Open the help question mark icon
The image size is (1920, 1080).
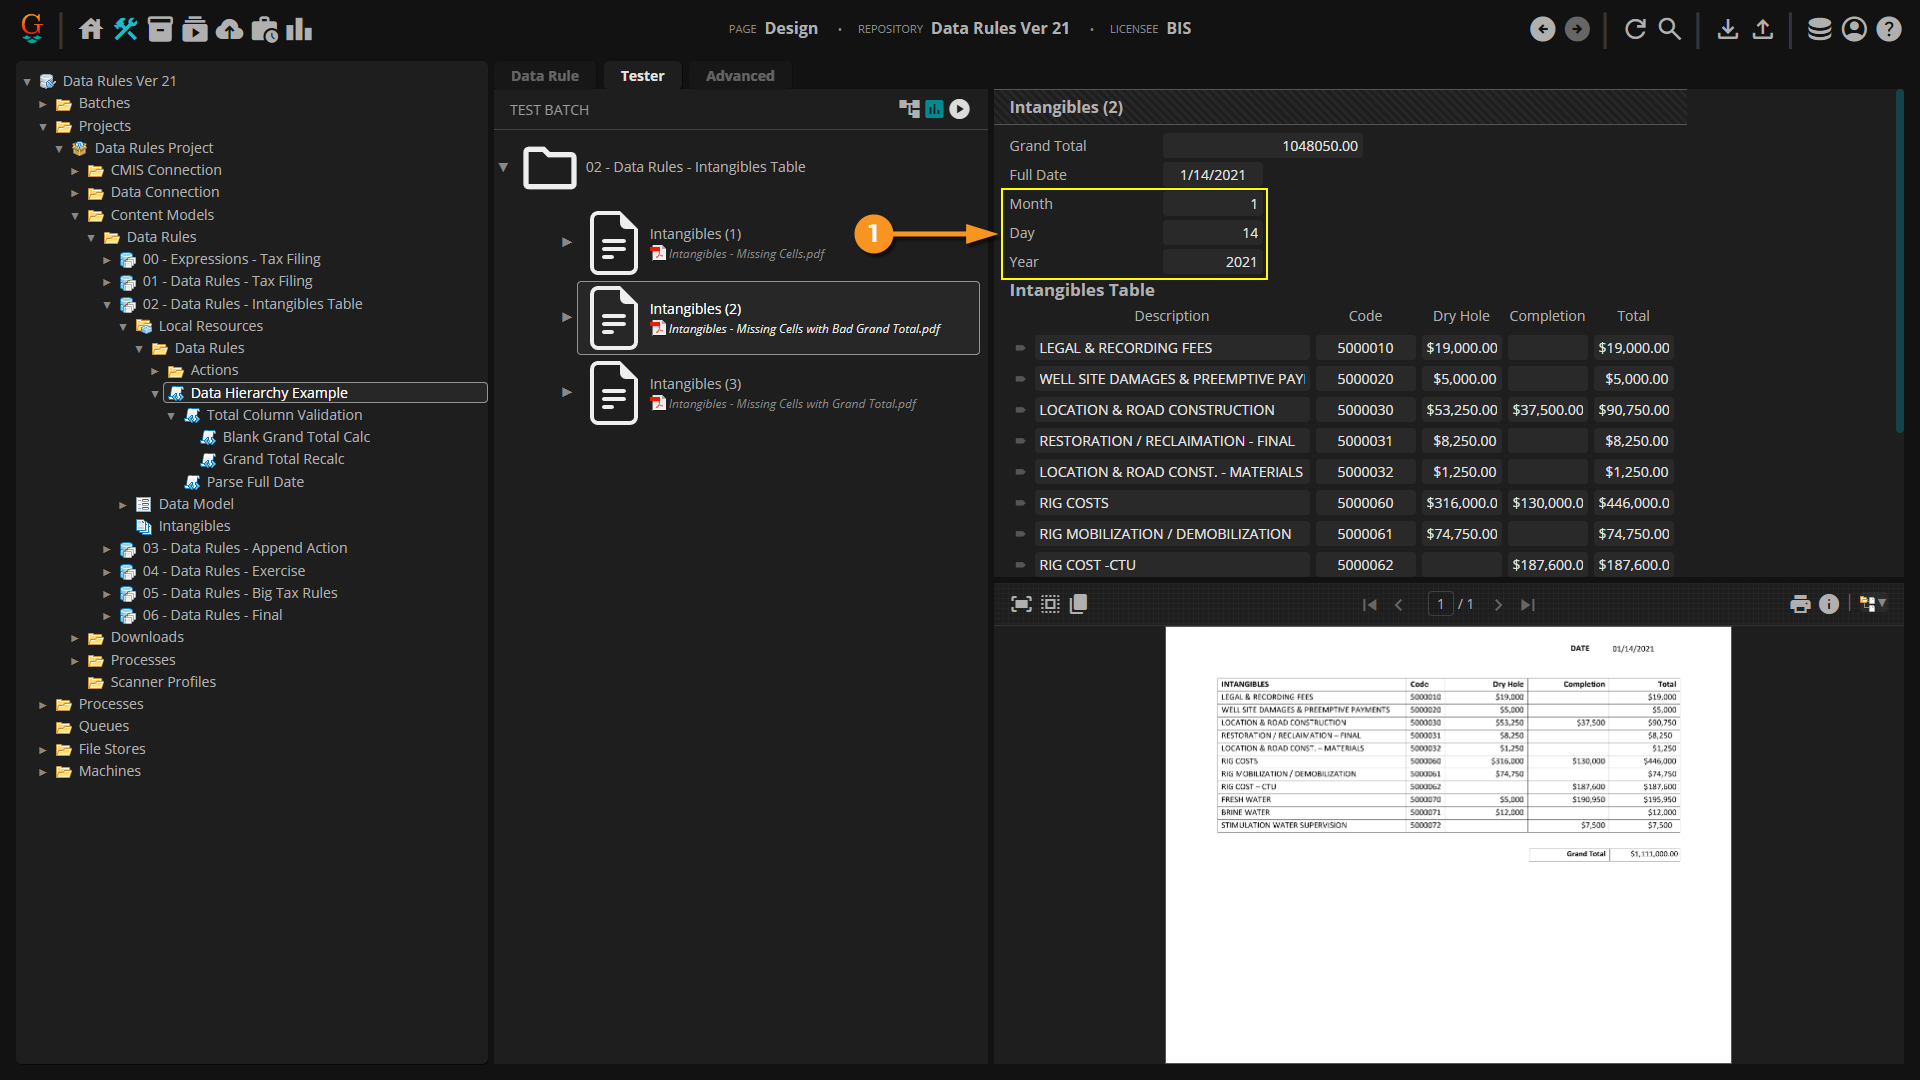[x=1888, y=29]
